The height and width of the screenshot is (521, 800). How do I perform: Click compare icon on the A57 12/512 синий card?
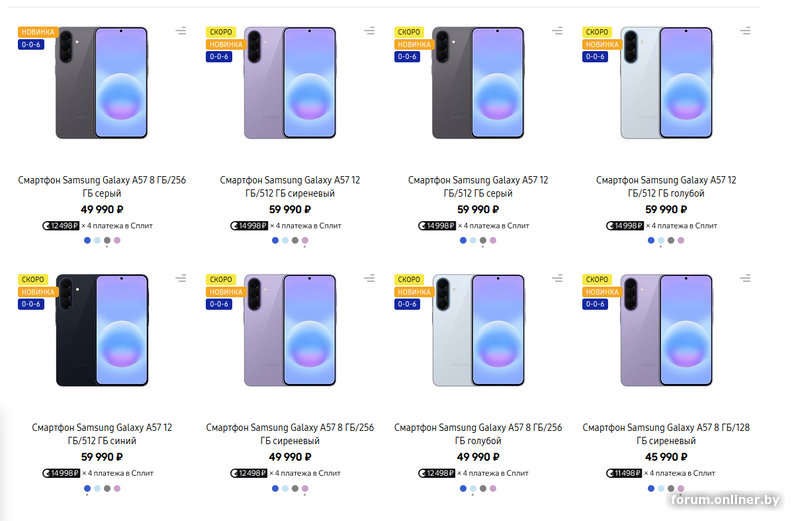click(180, 279)
